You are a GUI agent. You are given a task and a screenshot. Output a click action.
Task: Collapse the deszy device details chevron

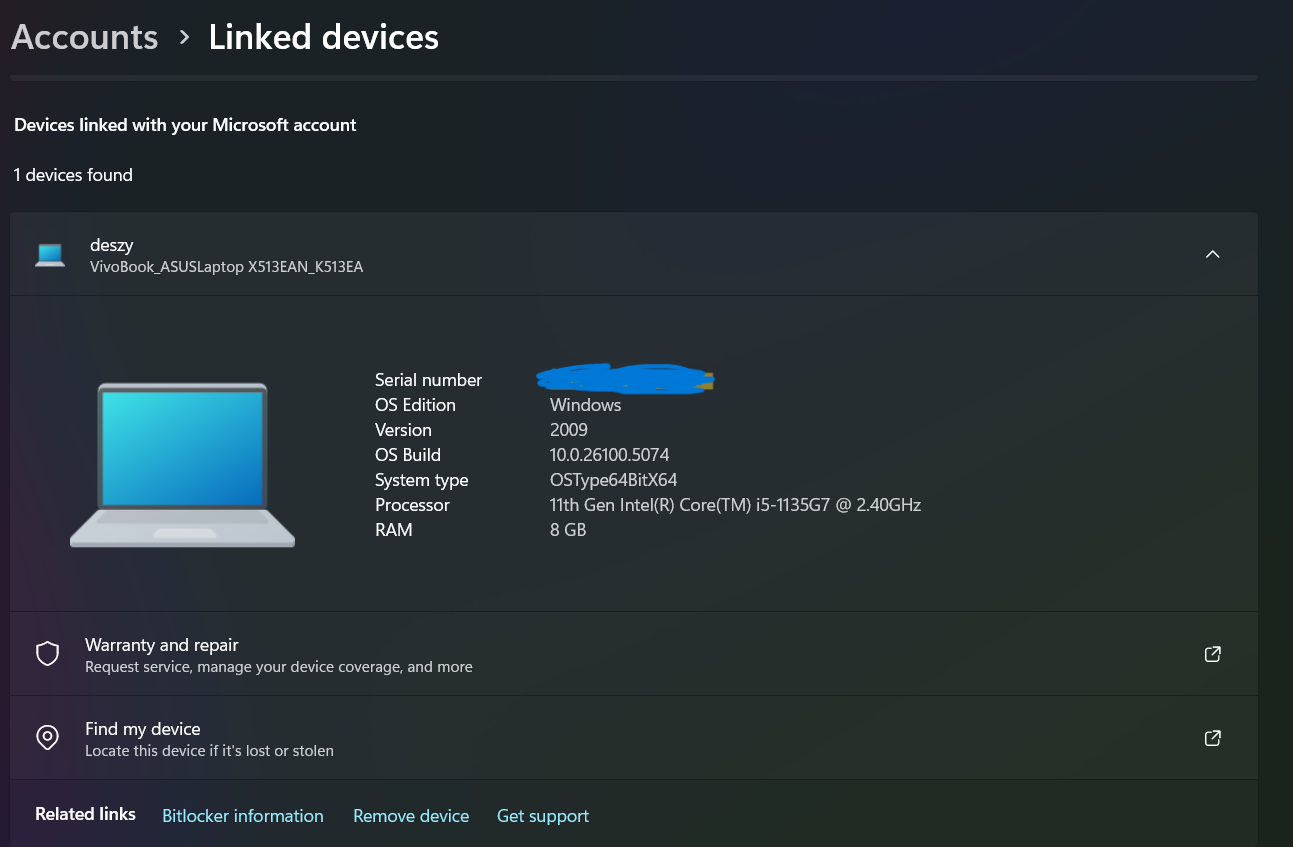pyautogui.click(x=1212, y=254)
